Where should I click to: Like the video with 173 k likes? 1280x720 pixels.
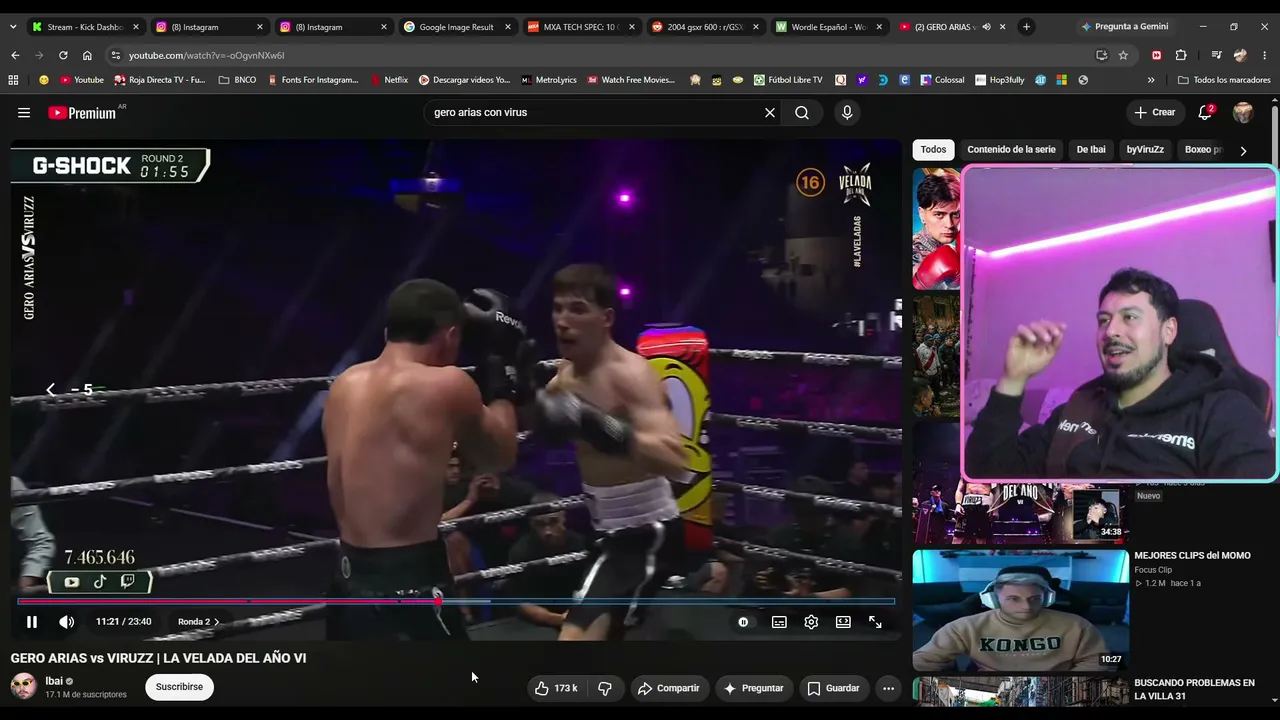(x=556, y=688)
